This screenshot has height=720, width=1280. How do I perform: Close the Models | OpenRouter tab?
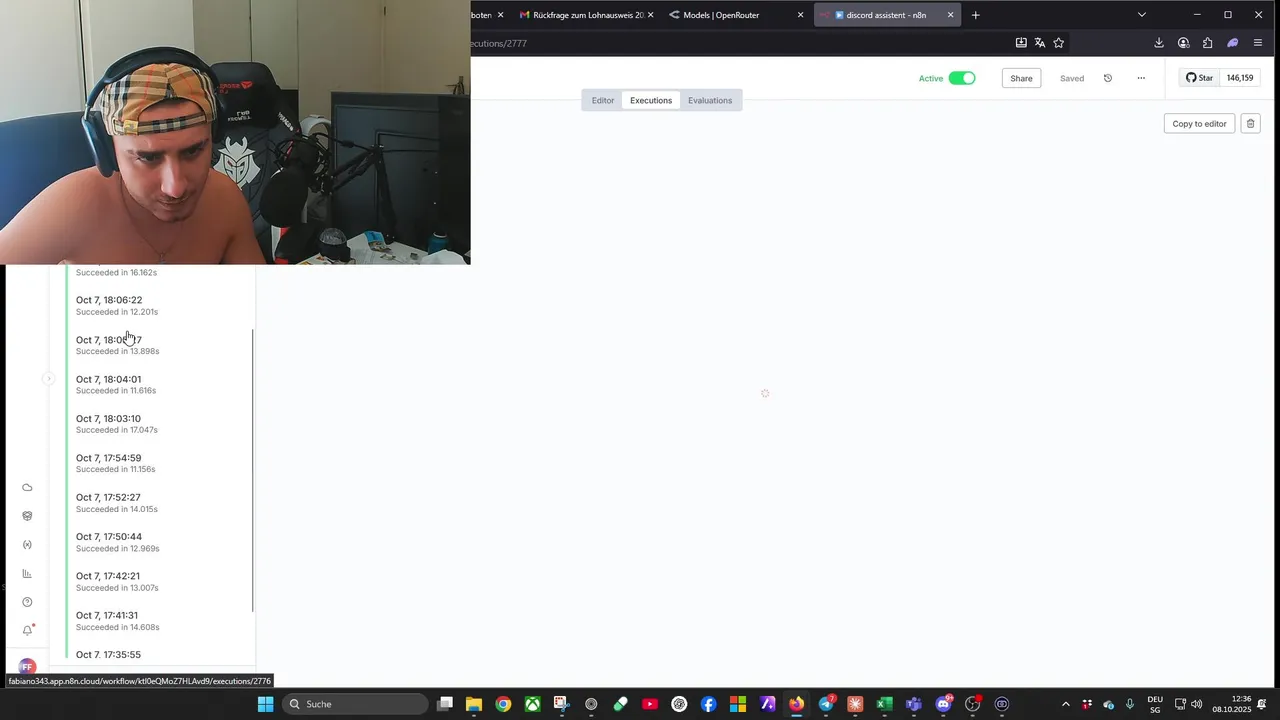click(800, 15)
